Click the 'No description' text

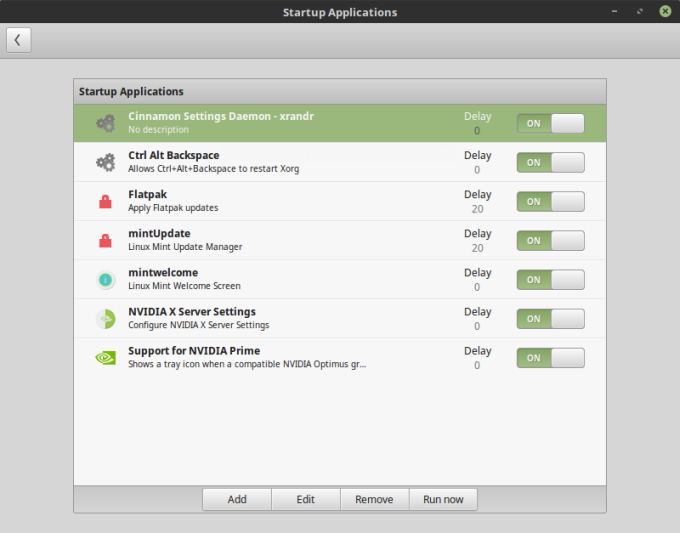[158, 130]
